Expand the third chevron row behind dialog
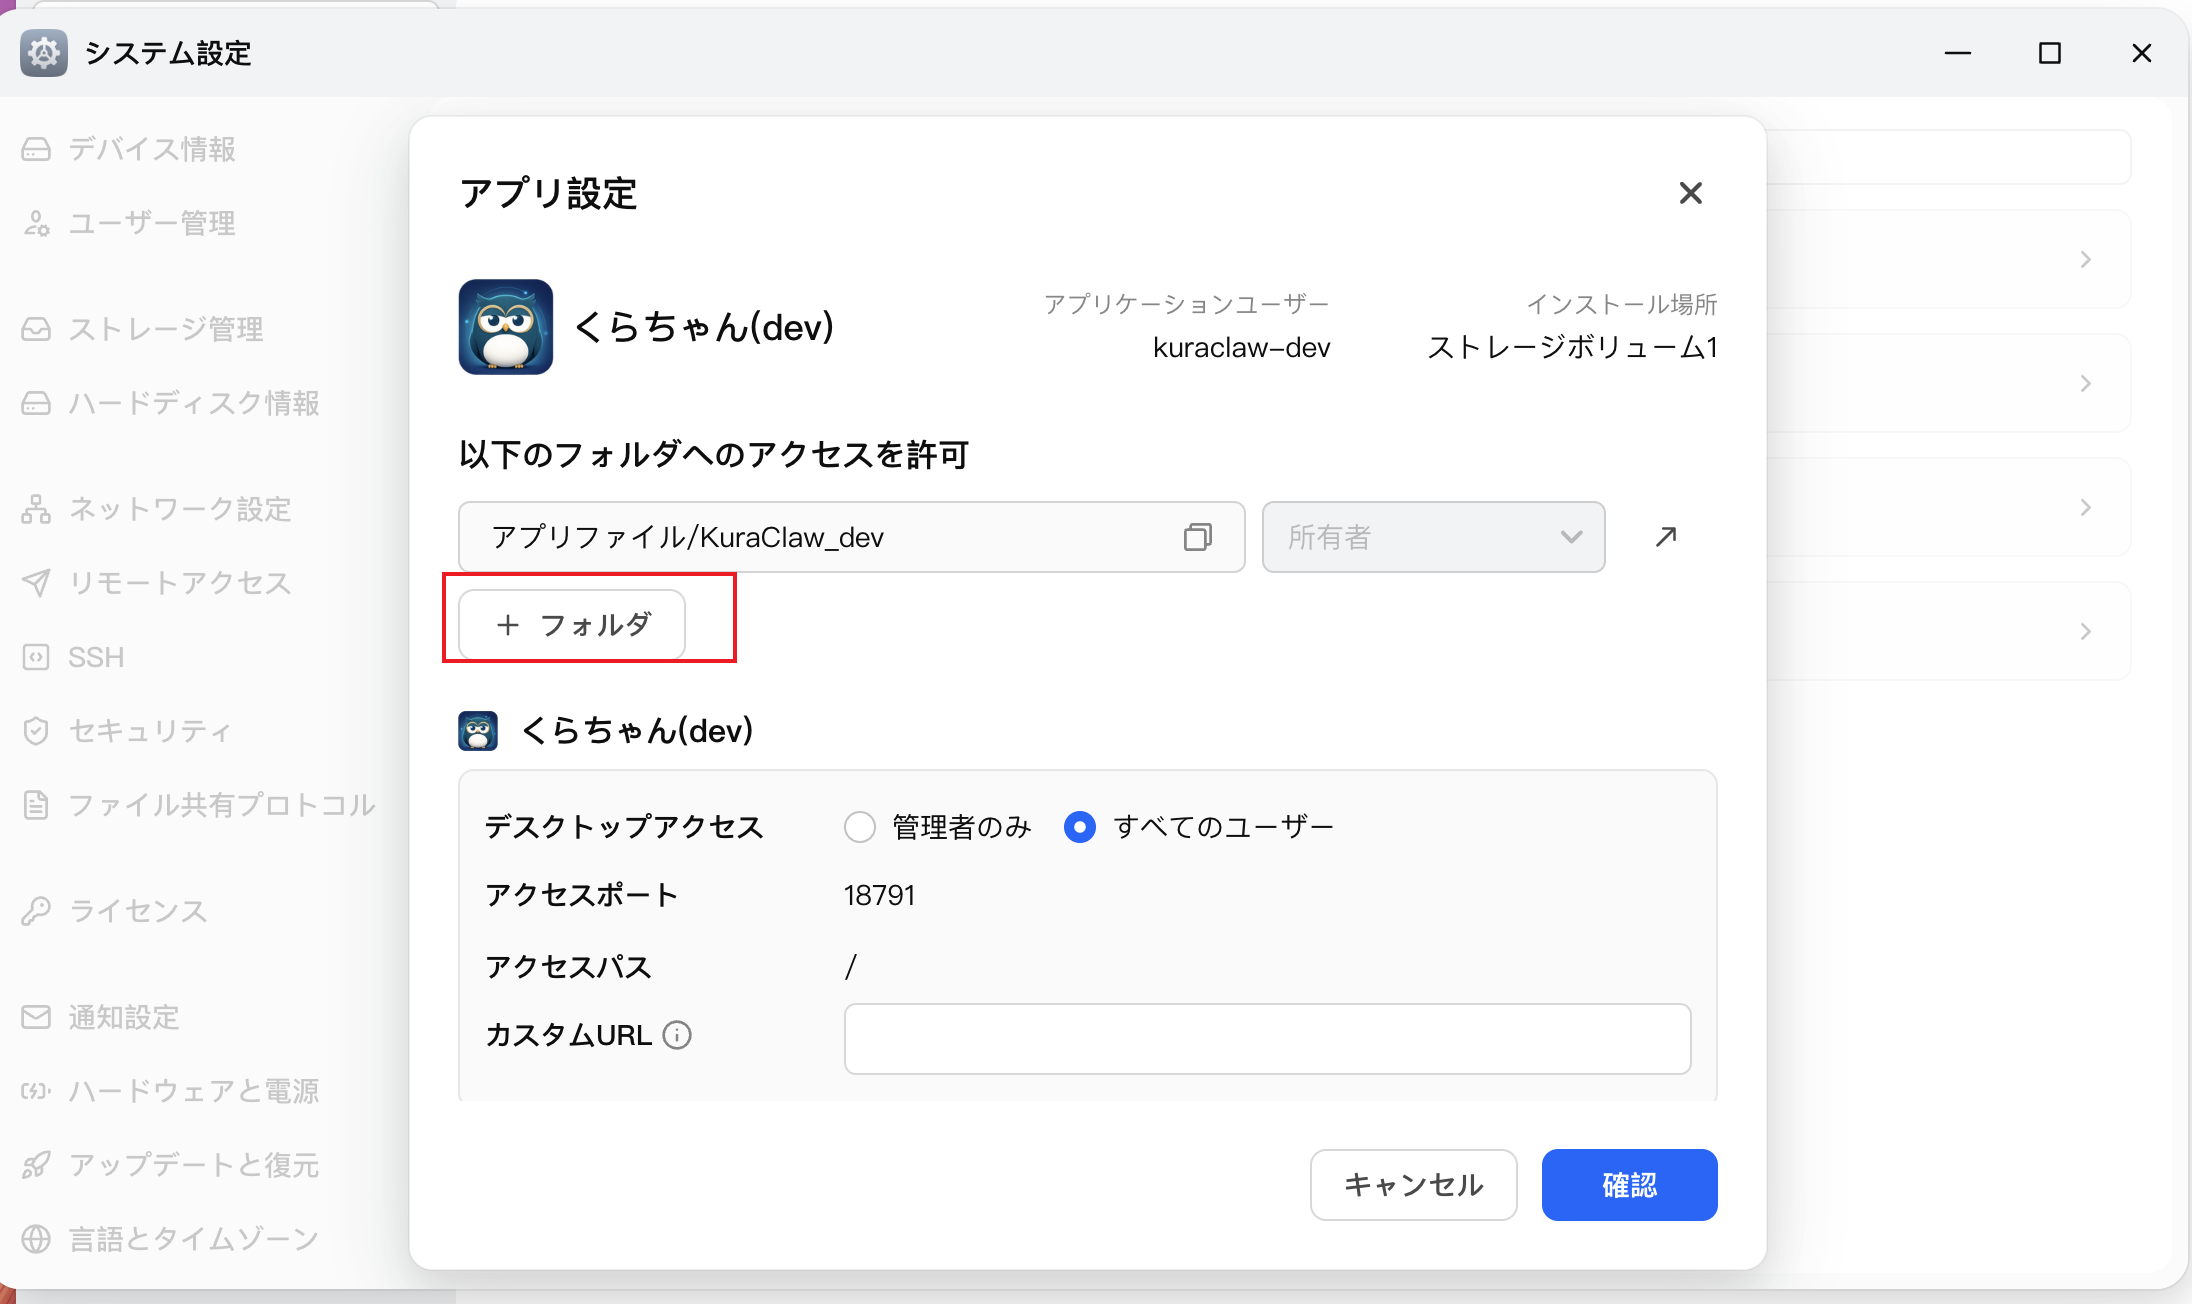 click(2086, 508)
